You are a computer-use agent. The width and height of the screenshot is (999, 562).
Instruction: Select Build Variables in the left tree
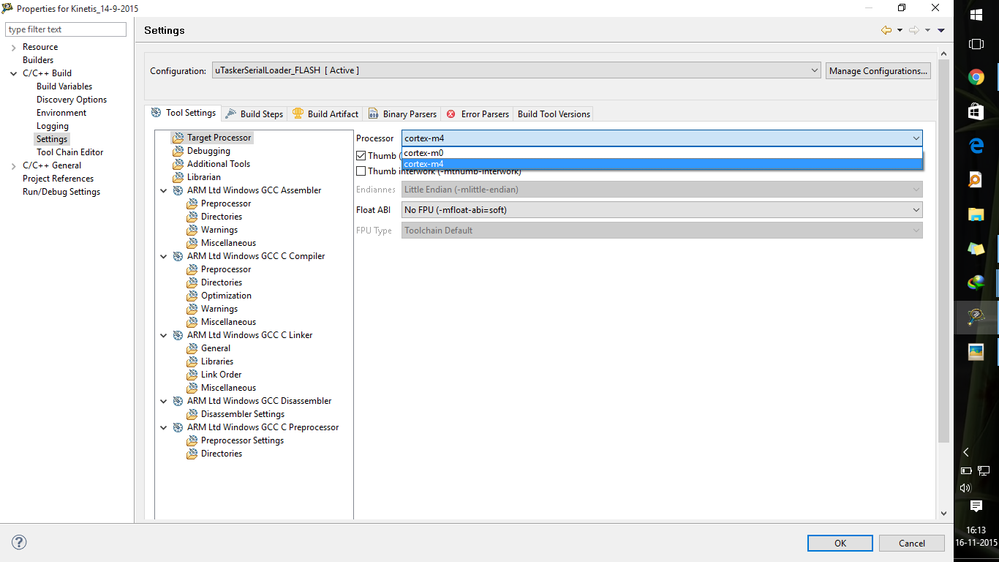click(x=64, y=86)
